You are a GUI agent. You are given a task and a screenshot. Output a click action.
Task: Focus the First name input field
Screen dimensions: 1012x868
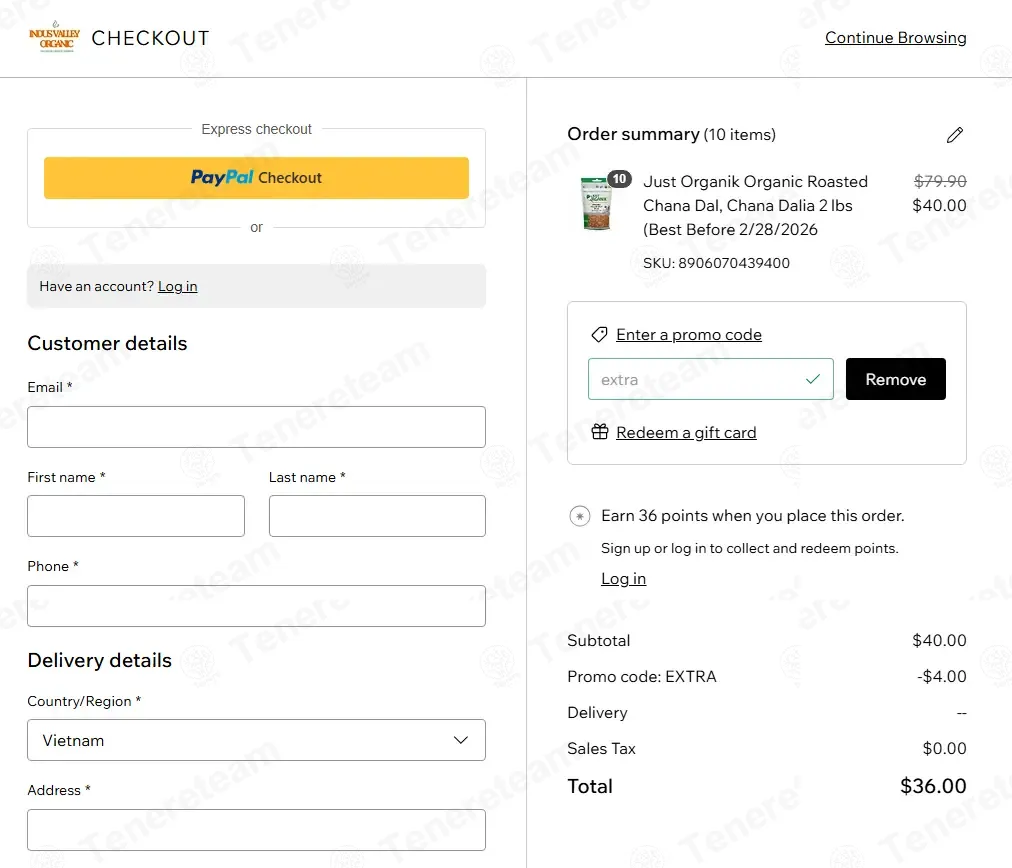pyautogui.click(x=136, y=516)
